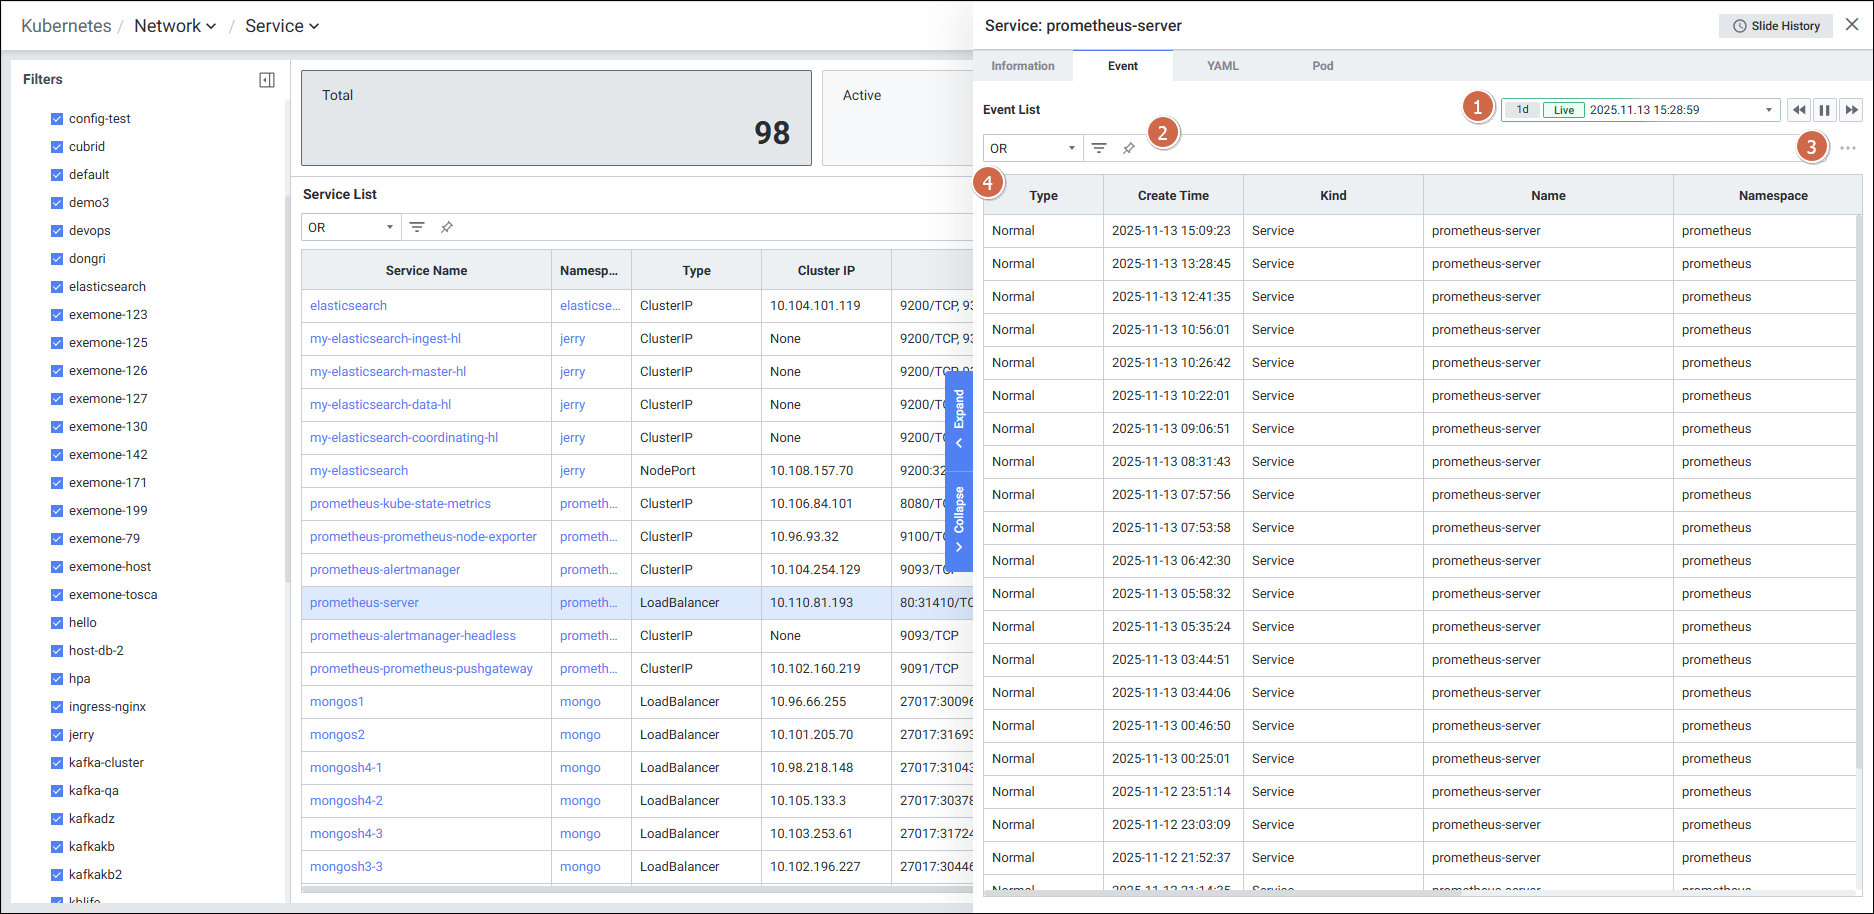The height and width of the screenshot is (914, 1874).
Task: Fast-forward the event time range
Action: 1851,110
